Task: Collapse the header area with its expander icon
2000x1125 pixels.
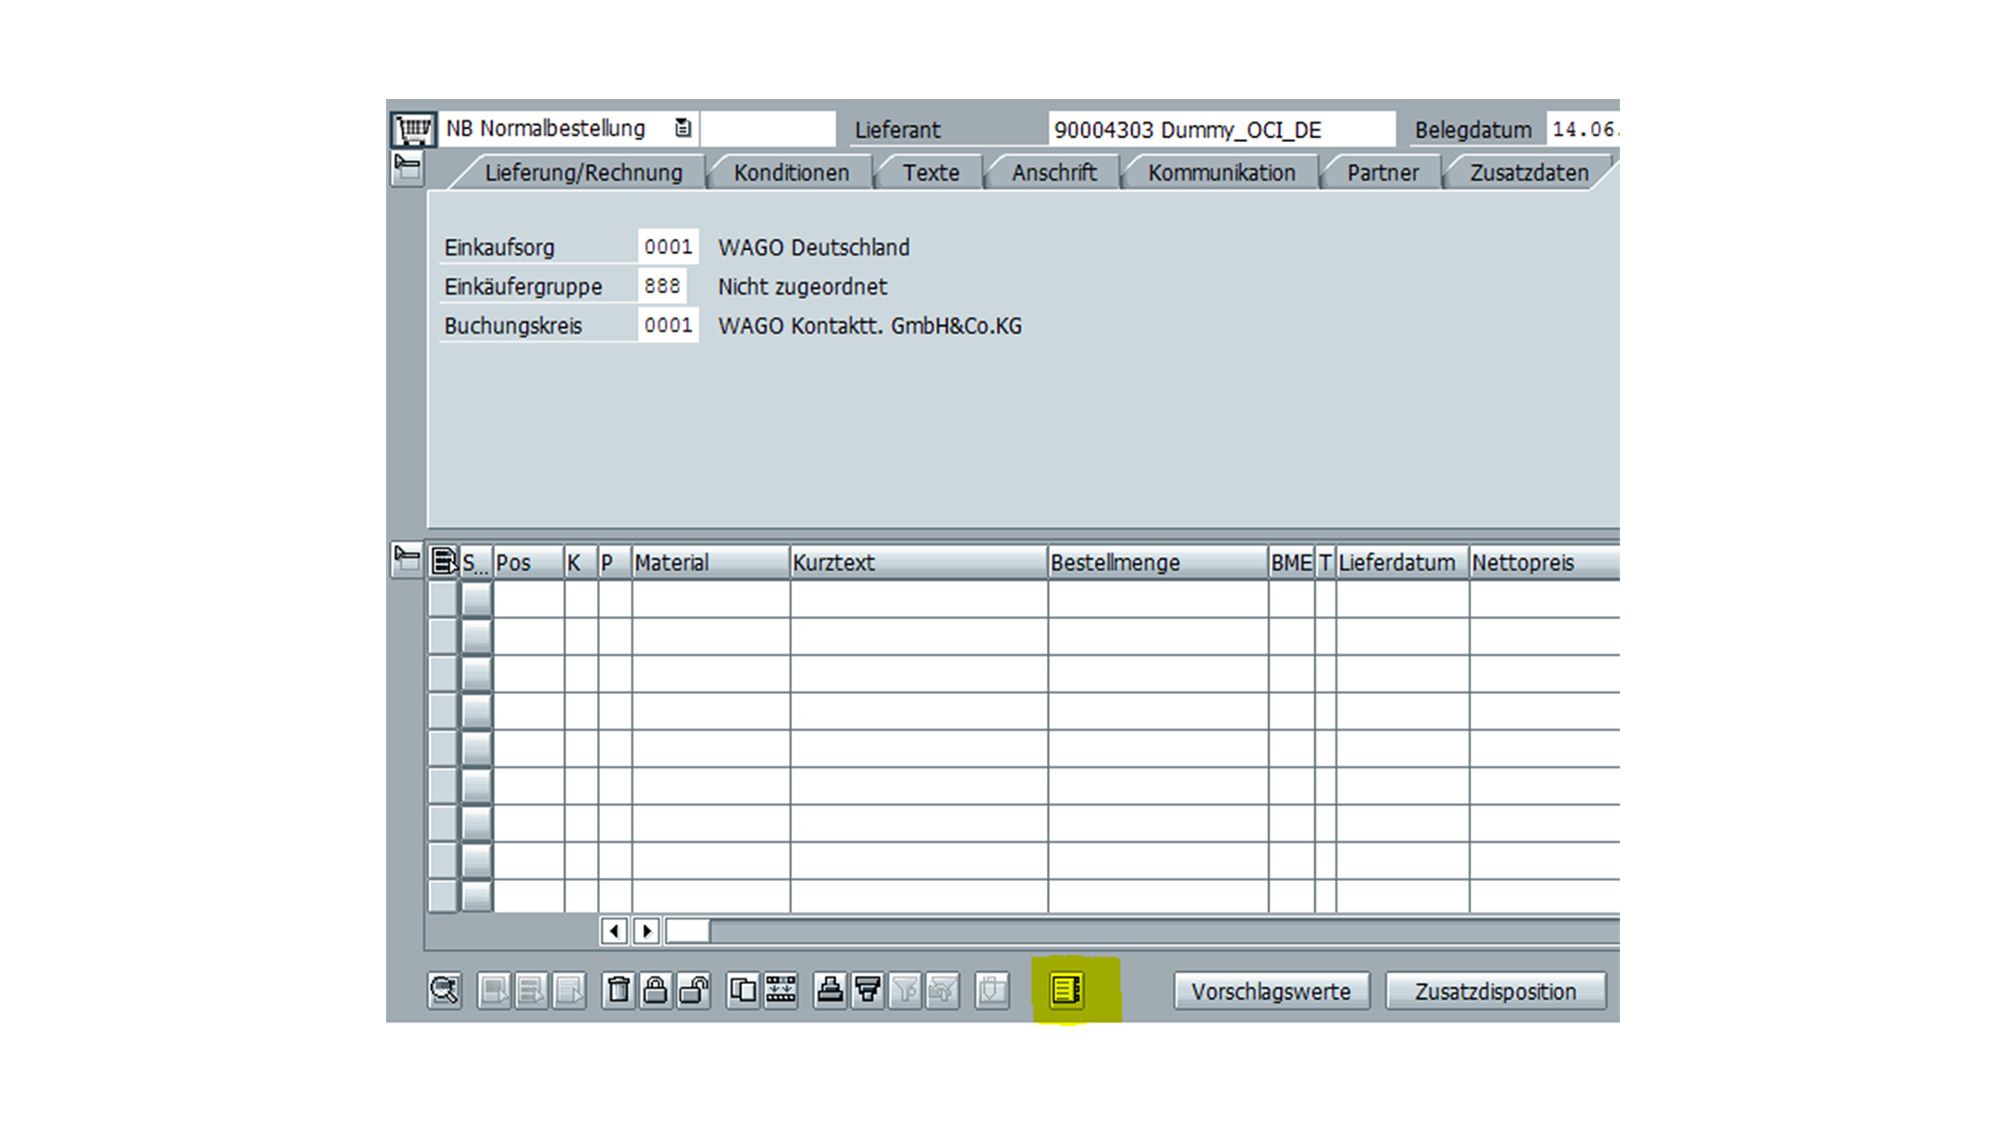Action: (x=408, y=169)
